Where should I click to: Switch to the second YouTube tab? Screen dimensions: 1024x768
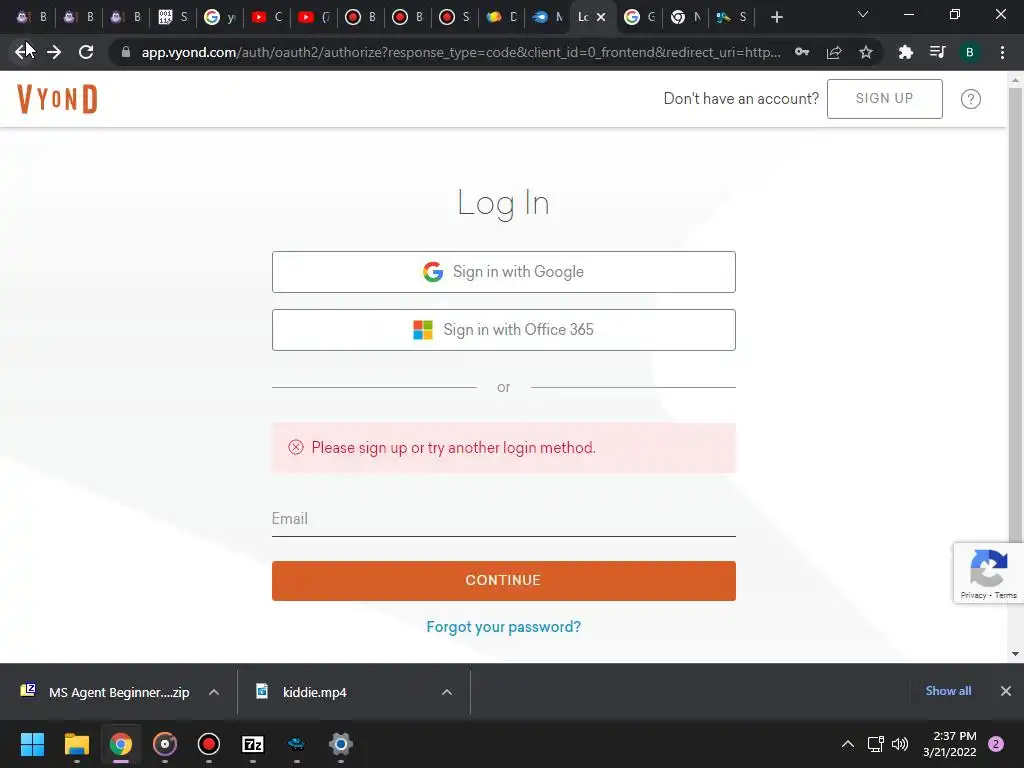tap(314, 17)
